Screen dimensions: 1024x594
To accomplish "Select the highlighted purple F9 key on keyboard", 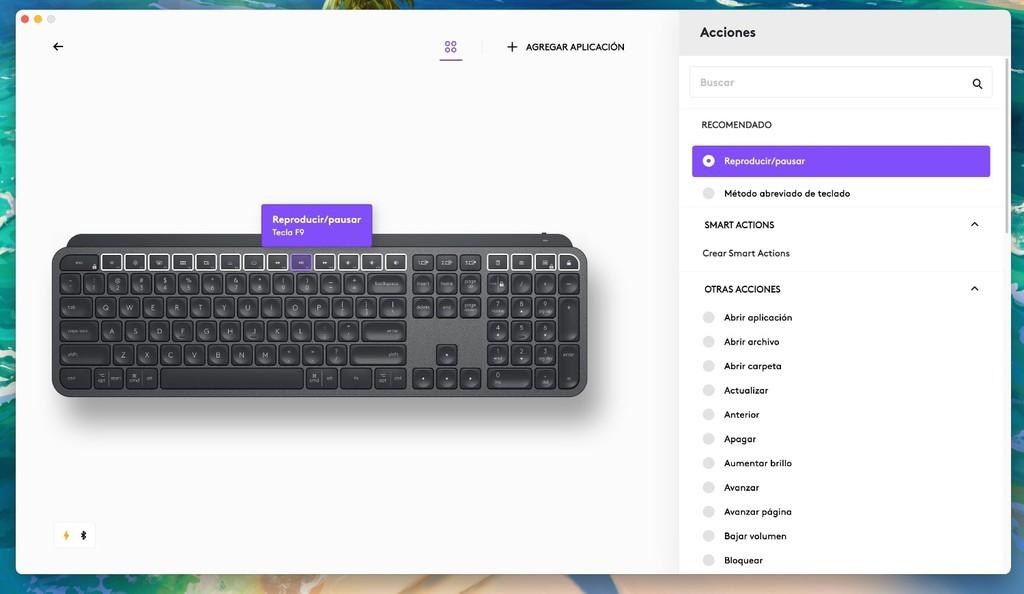I will tap(301, 262).
